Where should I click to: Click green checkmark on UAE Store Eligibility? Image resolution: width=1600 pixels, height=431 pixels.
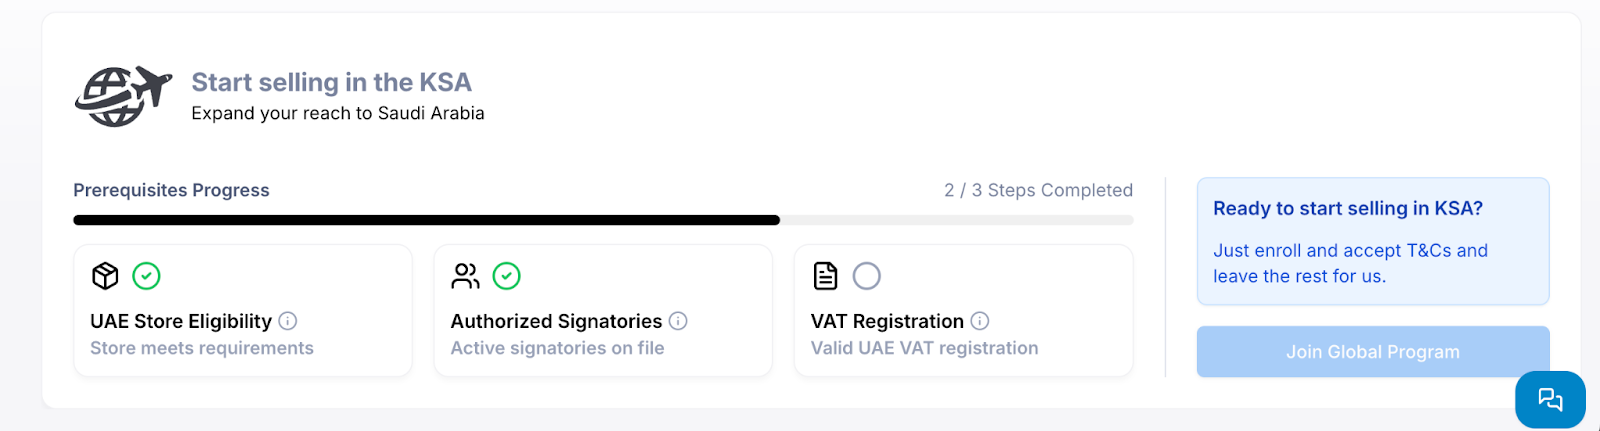tap(147, 276)
